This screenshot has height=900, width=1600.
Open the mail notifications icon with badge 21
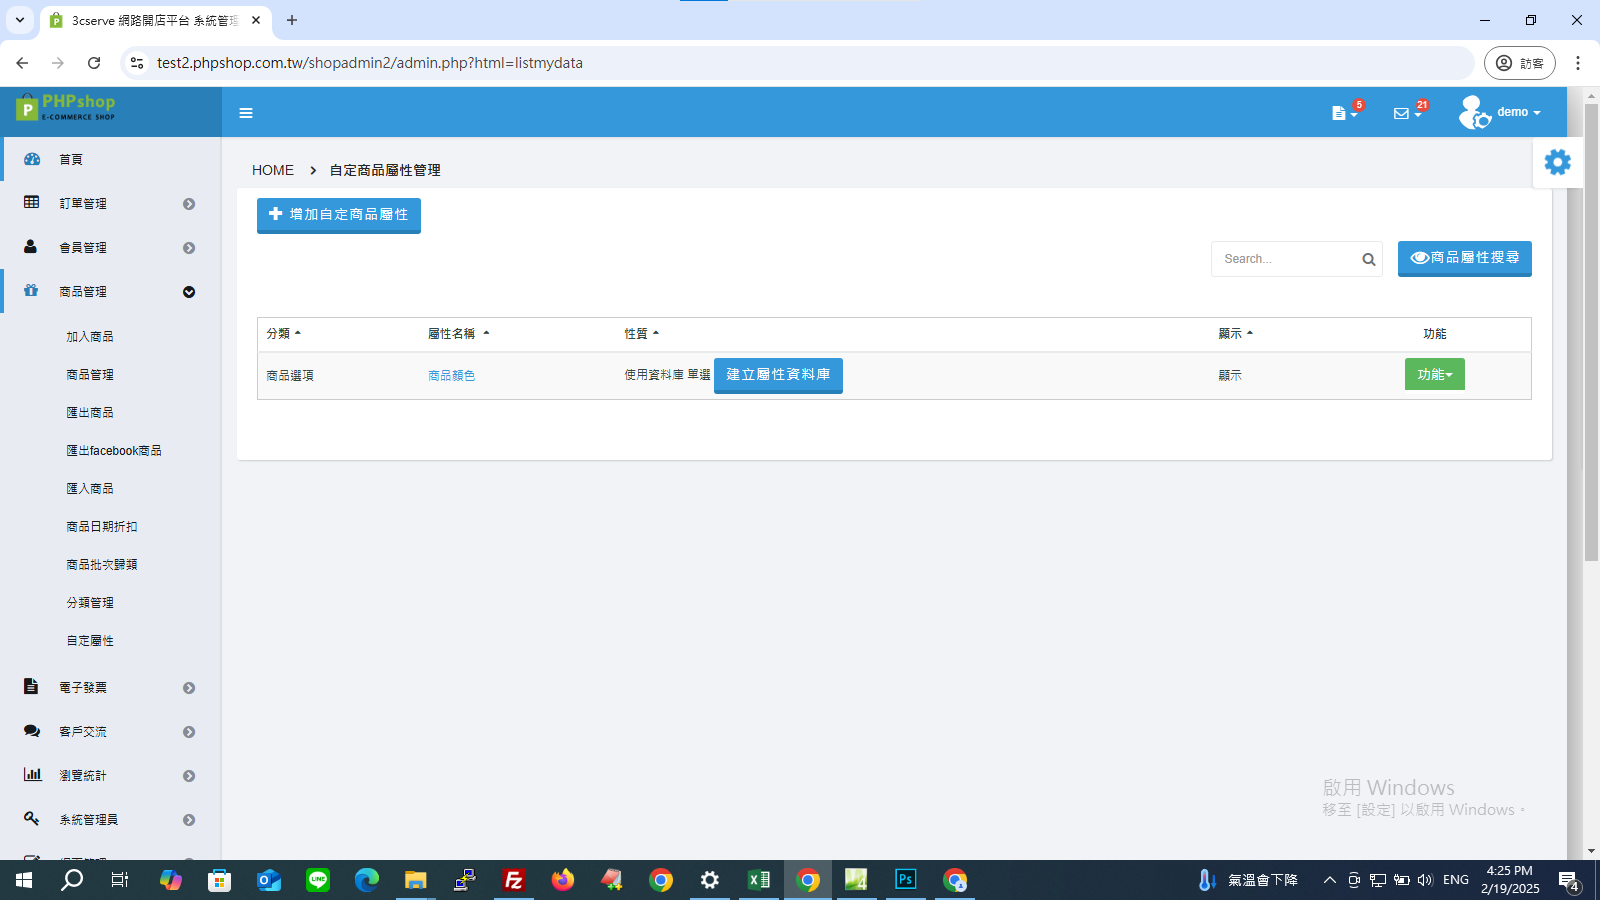(x=1408, y=112)
